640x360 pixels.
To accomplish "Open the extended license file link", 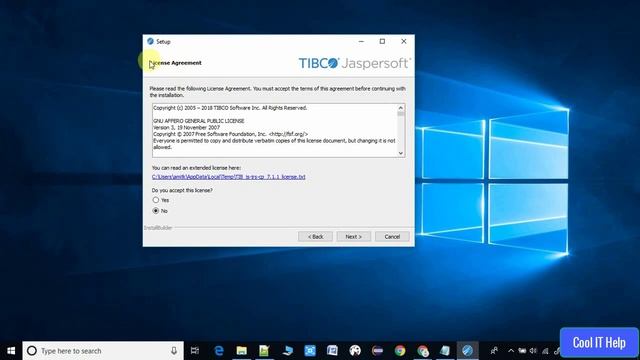I will [x=229, y=177].
